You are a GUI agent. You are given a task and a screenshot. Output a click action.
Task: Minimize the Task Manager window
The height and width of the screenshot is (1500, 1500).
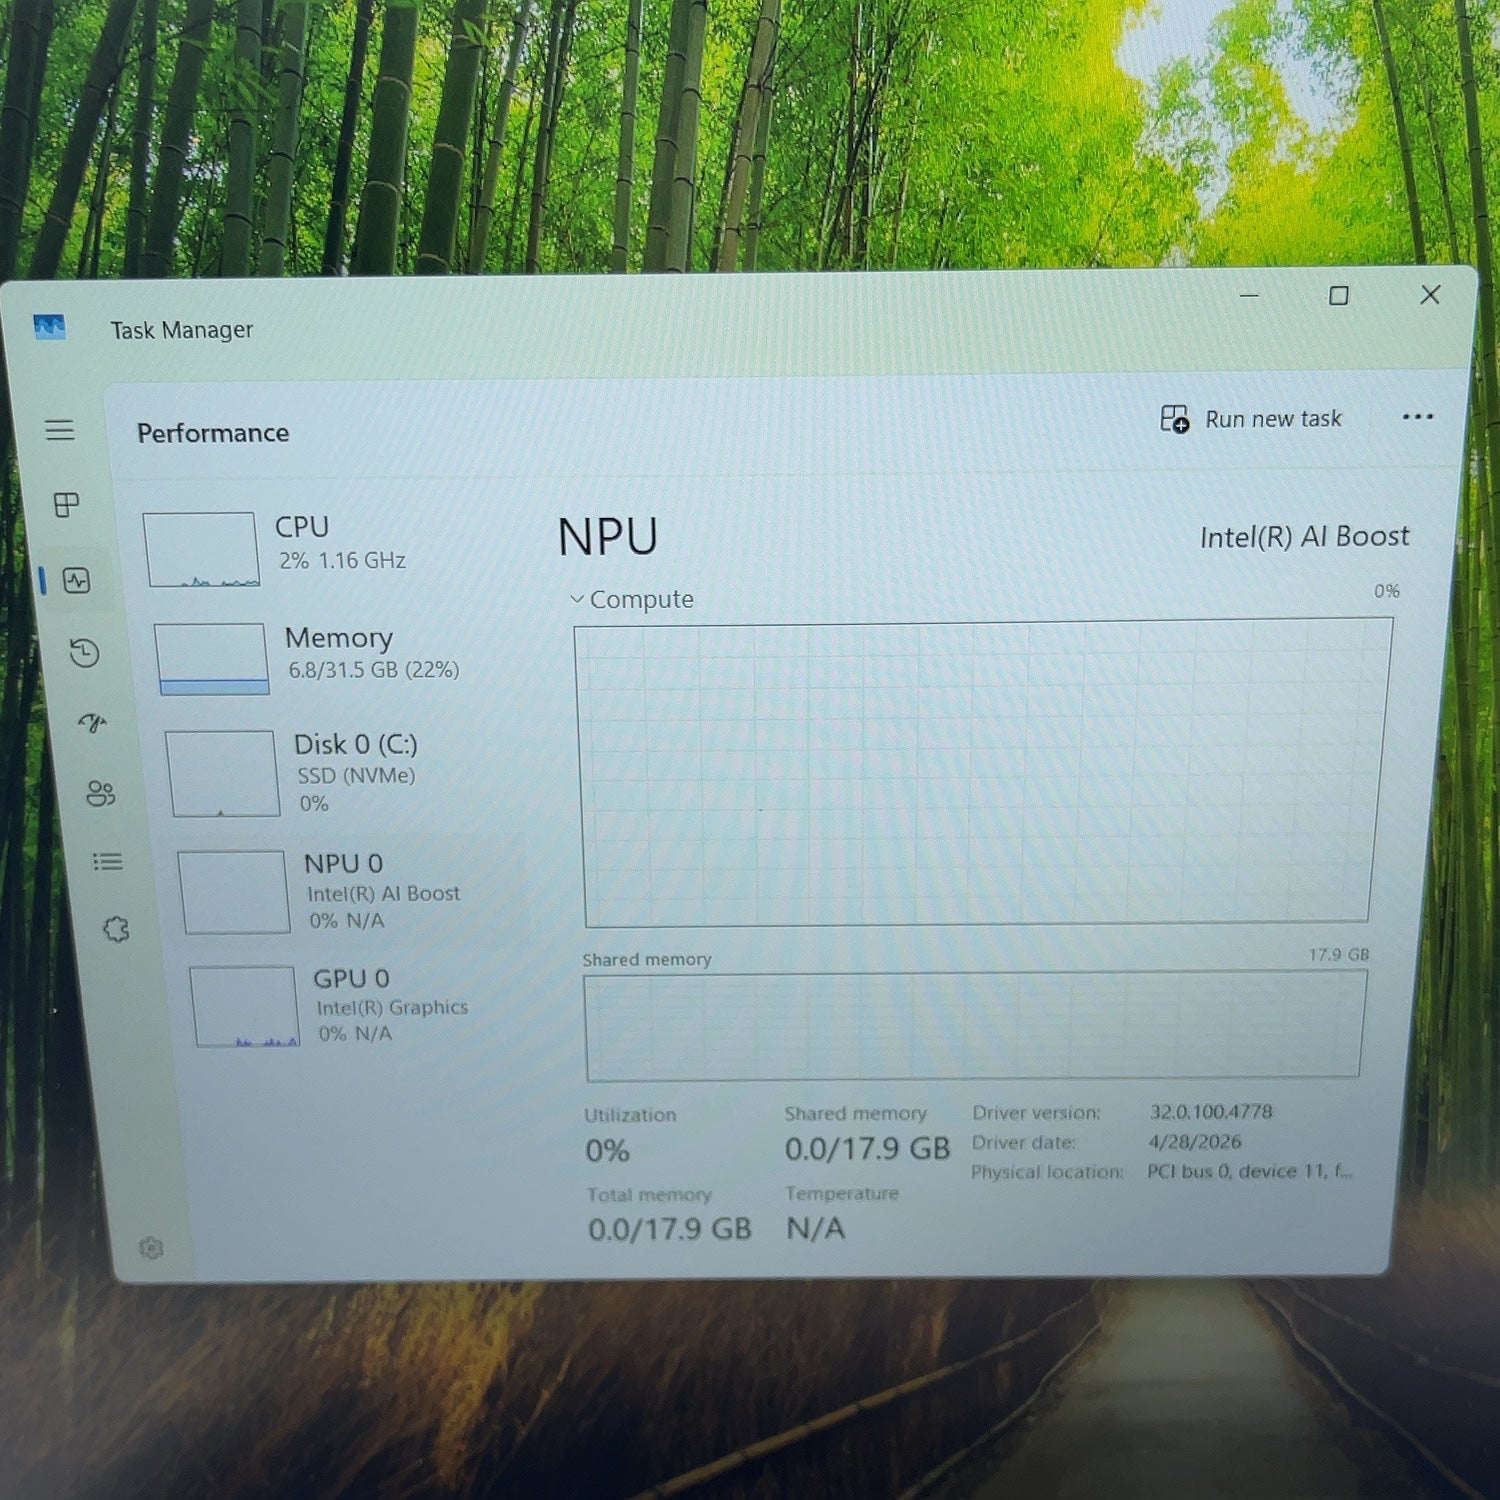(x=1249, y=296)
